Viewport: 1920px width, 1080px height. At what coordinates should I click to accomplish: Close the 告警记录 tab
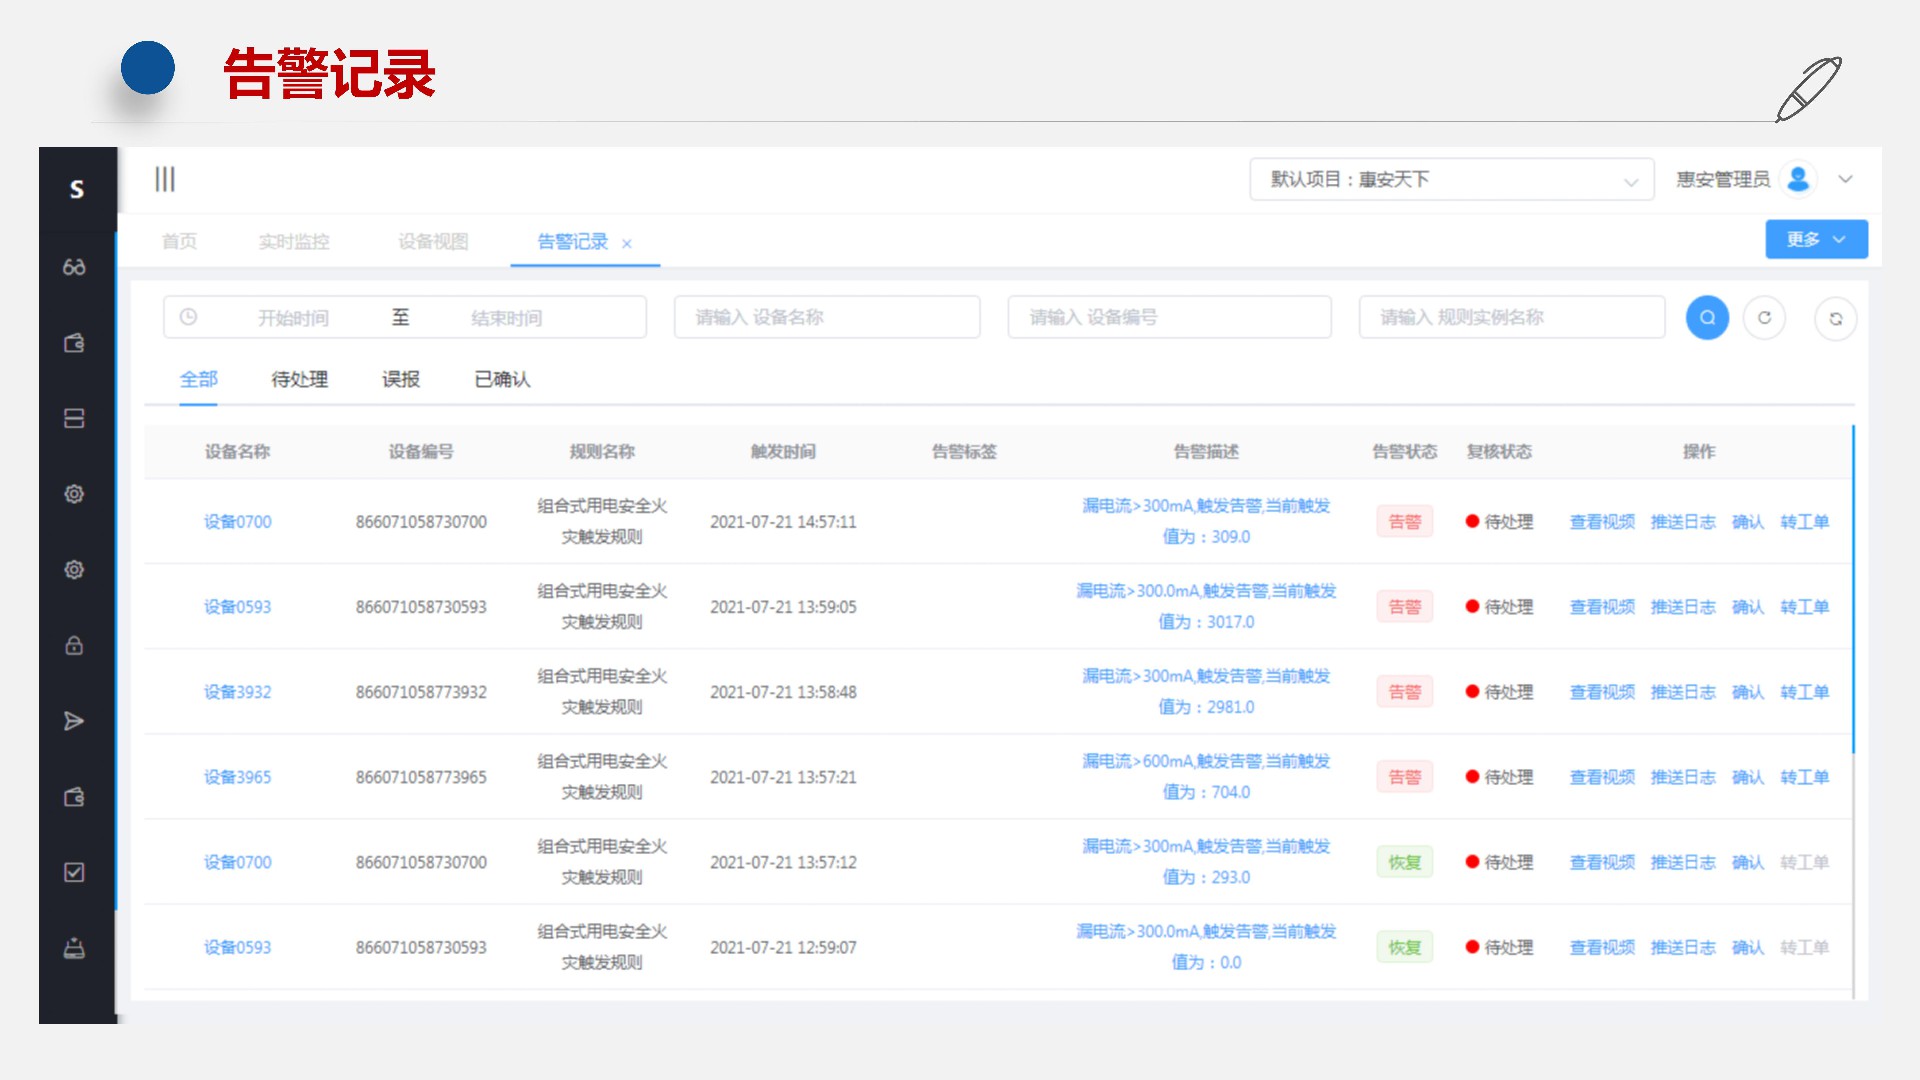[627, 243]
